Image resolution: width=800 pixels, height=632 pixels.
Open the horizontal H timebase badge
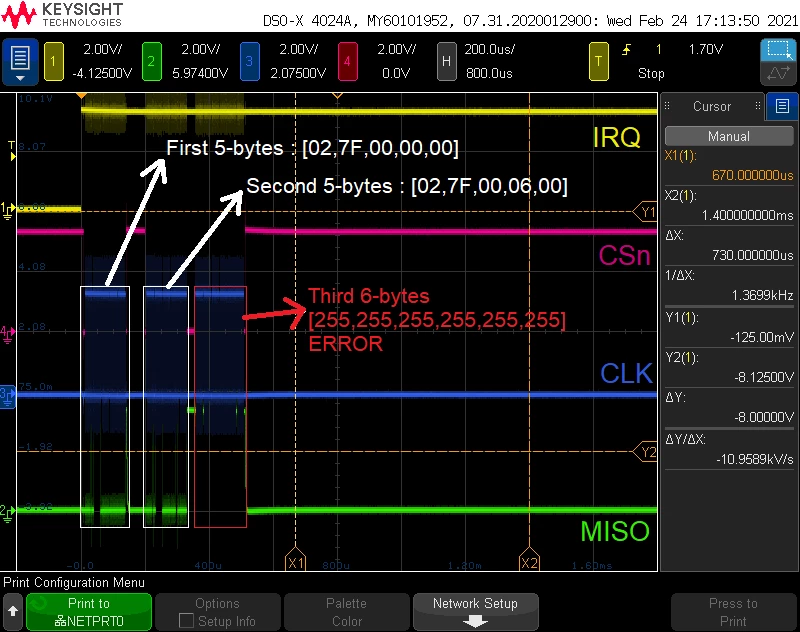(446, 62)
